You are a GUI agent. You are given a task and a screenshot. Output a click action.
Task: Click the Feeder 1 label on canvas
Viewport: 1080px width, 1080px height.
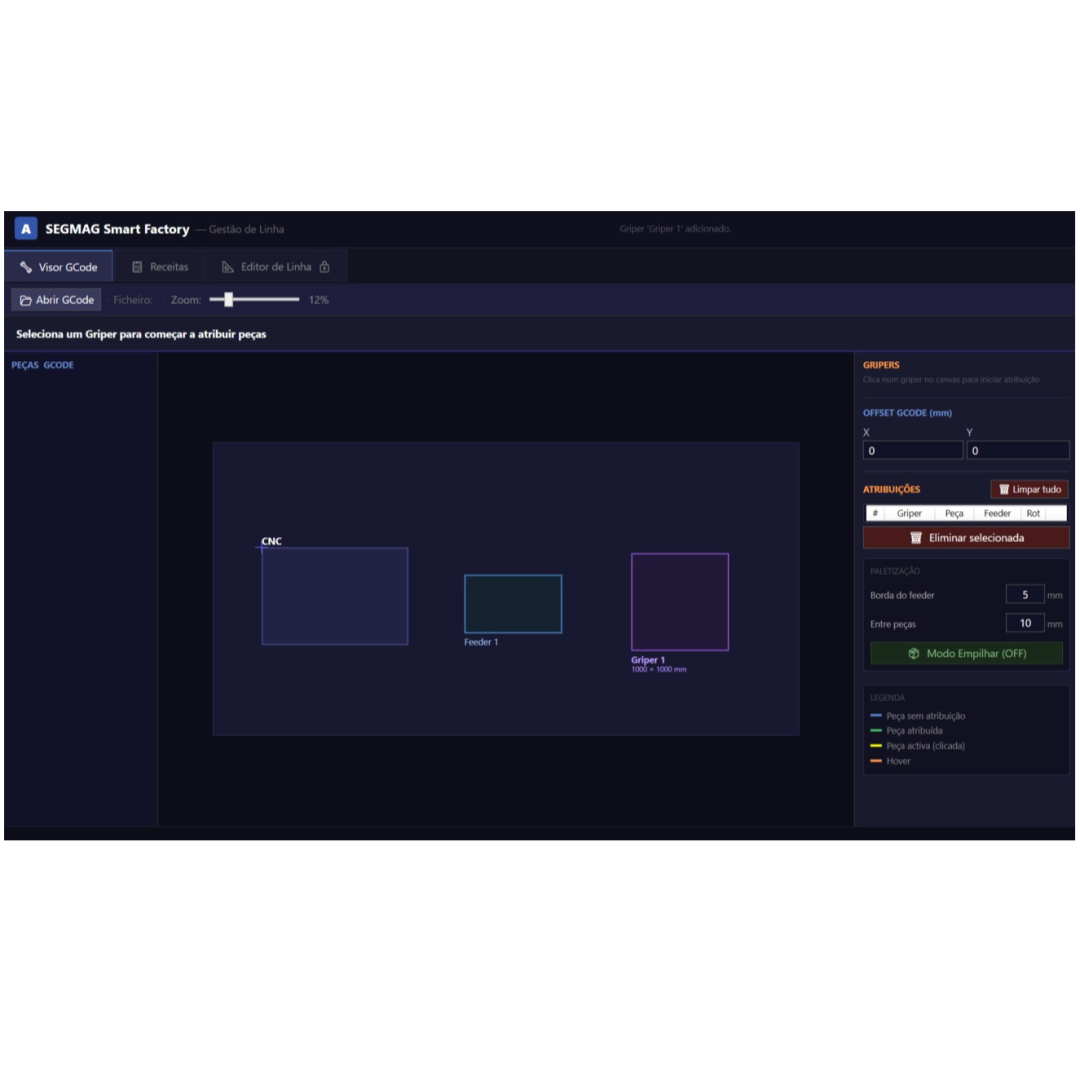click(481, 642)
